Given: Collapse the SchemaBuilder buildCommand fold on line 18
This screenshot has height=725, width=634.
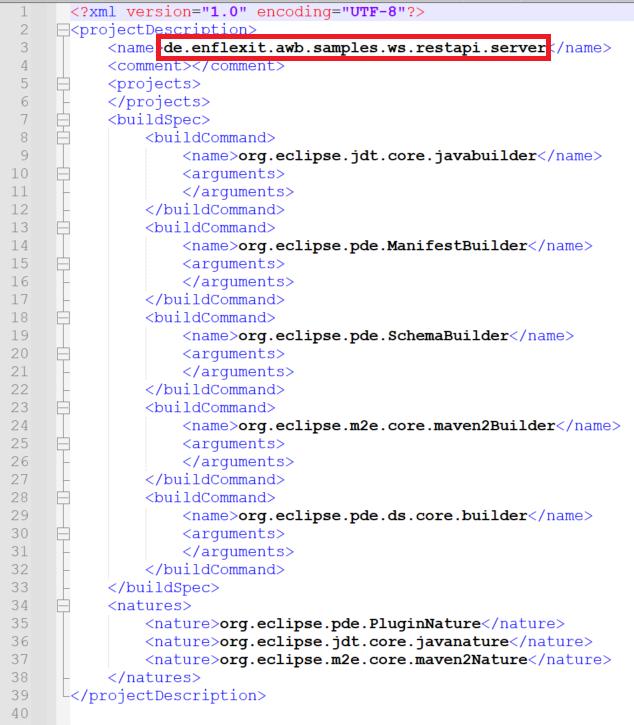Looking at the screenshot, I should pos(64,318).
